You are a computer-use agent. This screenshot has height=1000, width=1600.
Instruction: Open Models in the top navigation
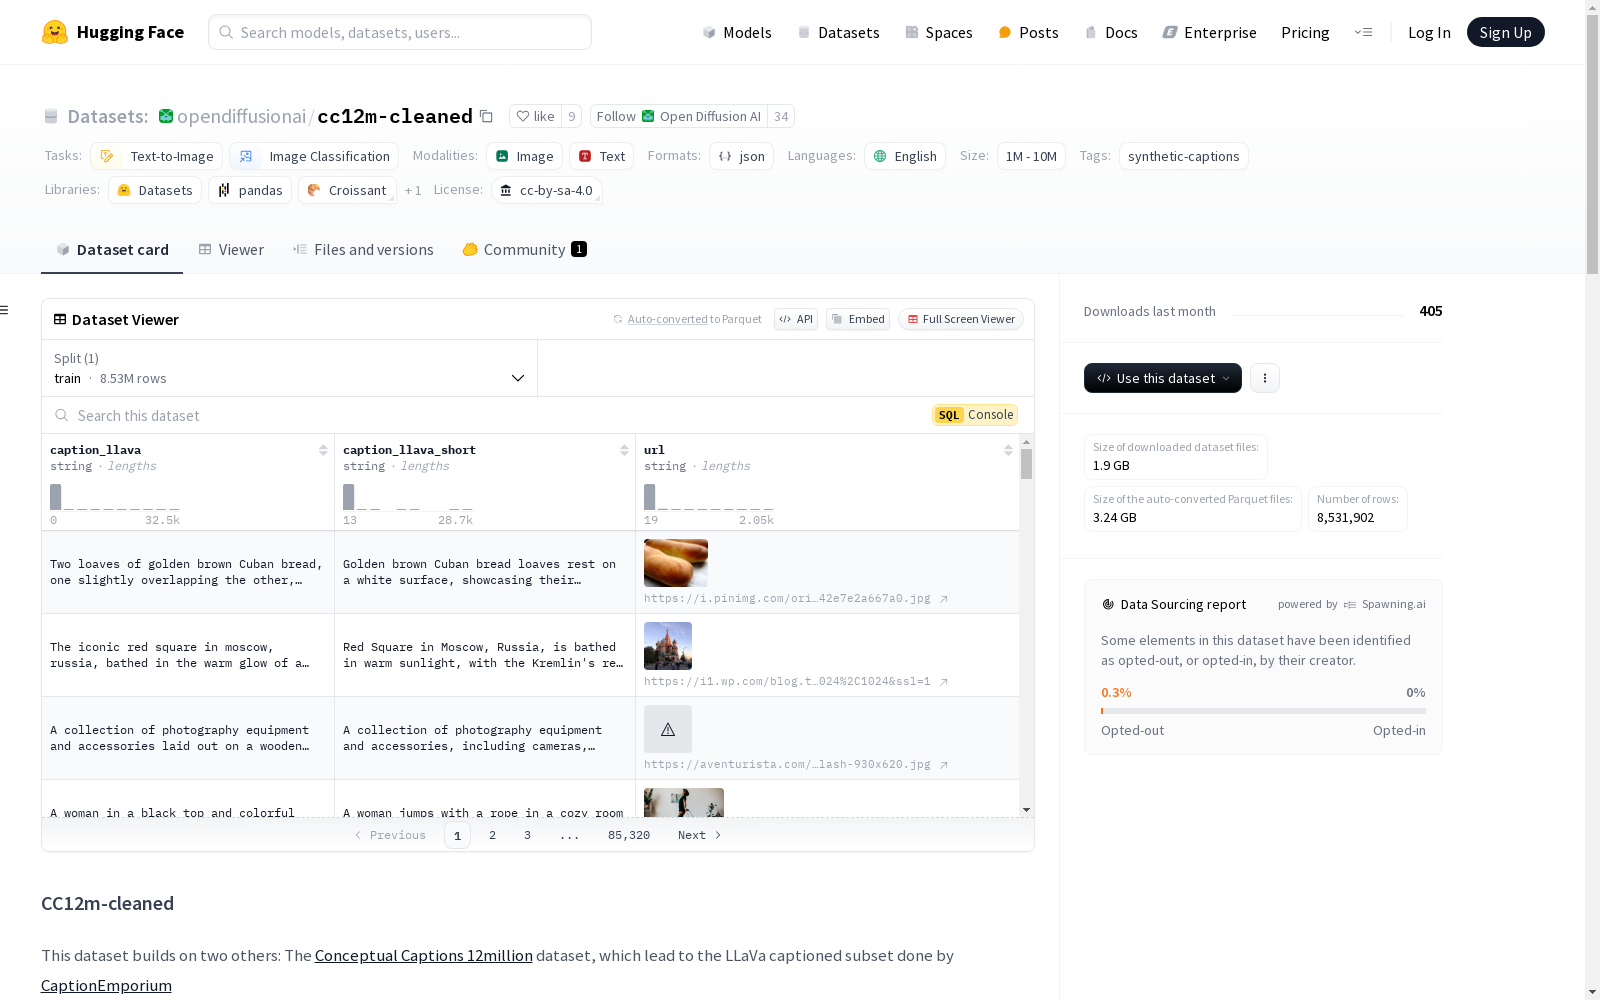[x=737, y=32]
